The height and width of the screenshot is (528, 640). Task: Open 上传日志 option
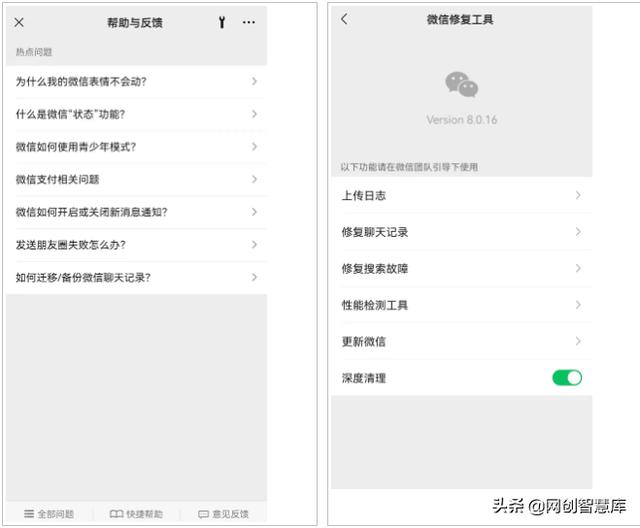pos(461,196)
